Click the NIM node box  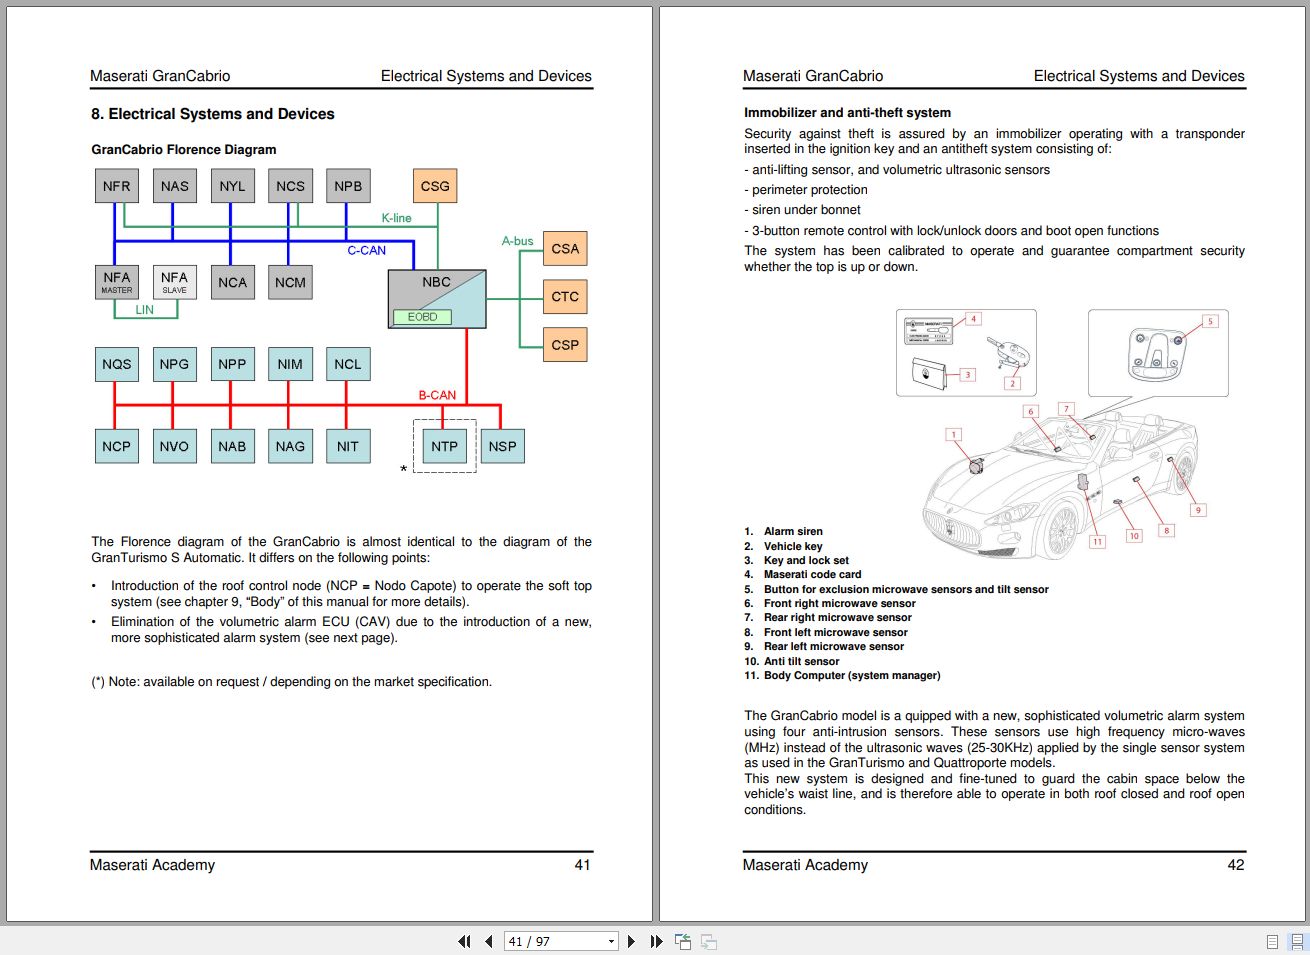(x=290, y=364)
